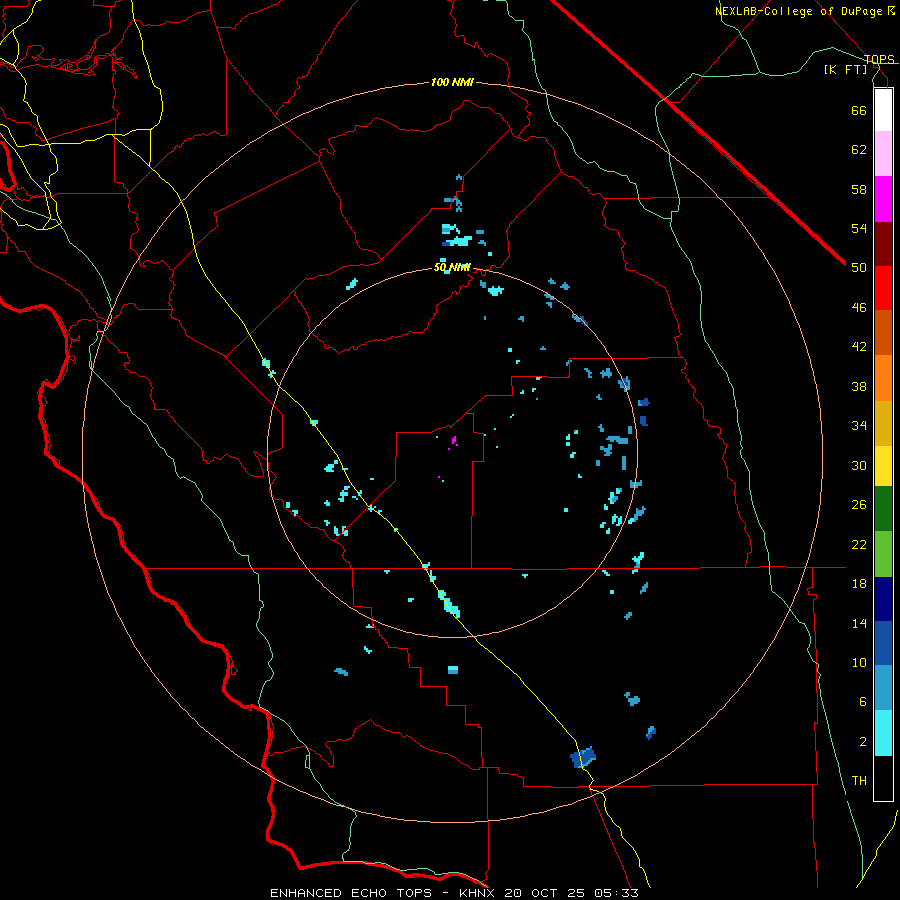This screenshot has height=900, width=900.
Task: Click the 50 legend value
Action: [x=859, y=268]
